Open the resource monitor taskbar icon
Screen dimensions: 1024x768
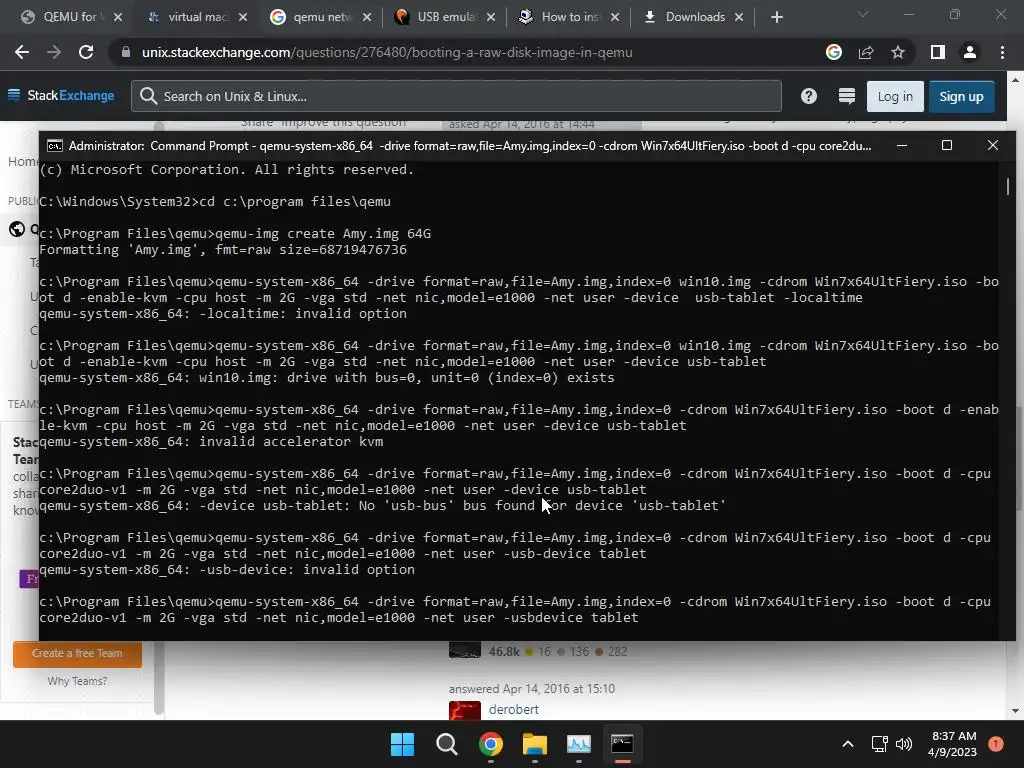pos(579,744)
